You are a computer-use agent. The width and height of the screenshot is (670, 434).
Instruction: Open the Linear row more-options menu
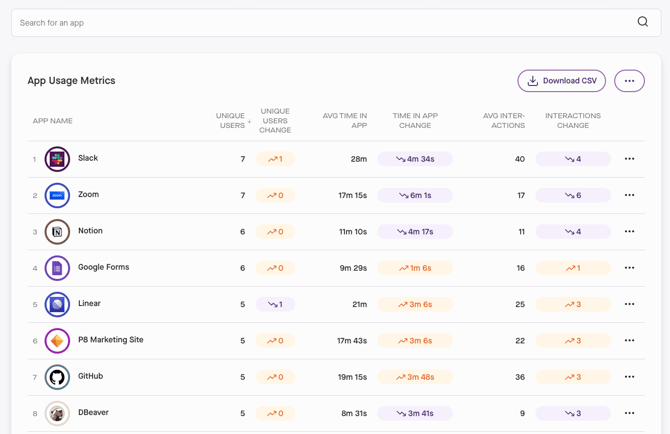[x=629, y=304]
